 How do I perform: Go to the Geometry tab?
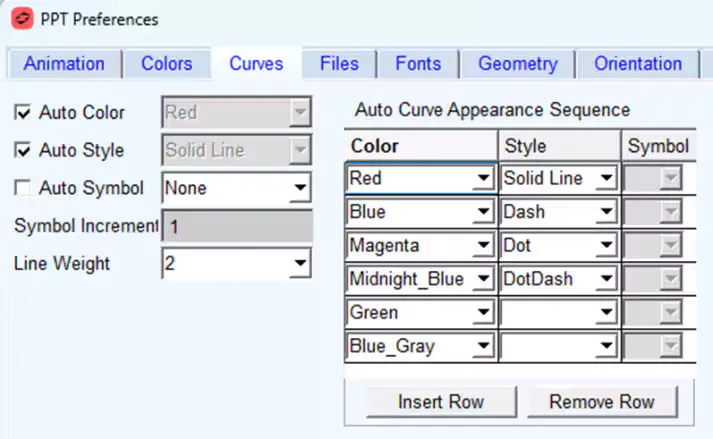click(x=517, y=64)
